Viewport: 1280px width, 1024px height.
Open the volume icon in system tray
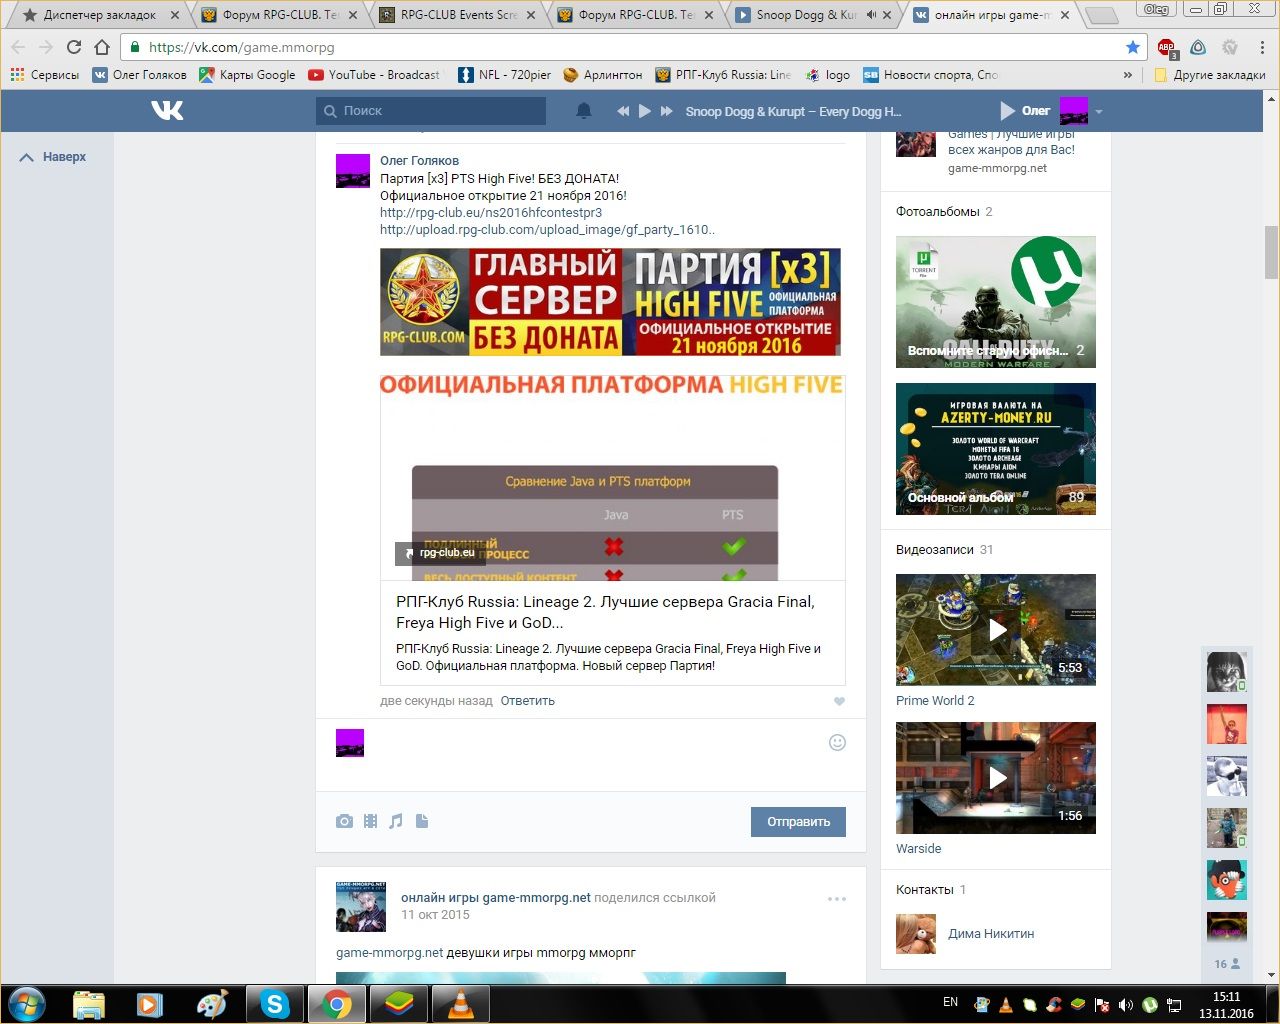[1125, 1004]
